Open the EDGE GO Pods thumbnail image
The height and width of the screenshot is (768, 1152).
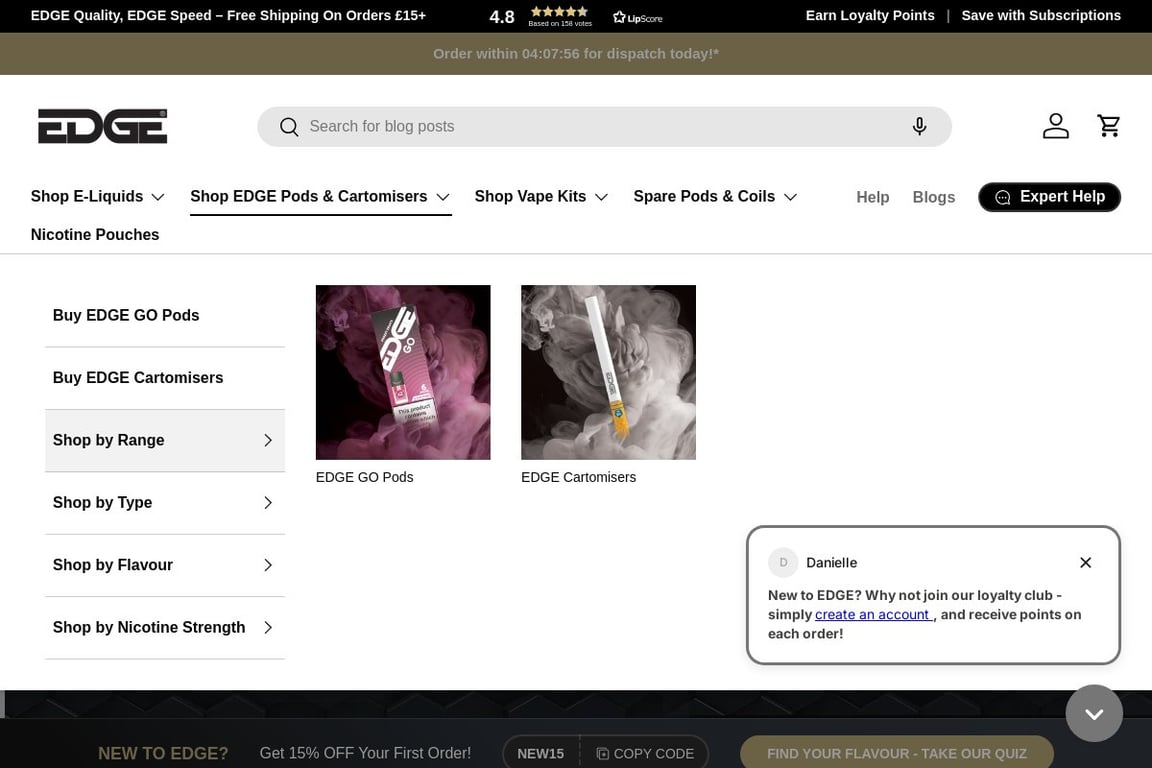click(x=403, y=373)
